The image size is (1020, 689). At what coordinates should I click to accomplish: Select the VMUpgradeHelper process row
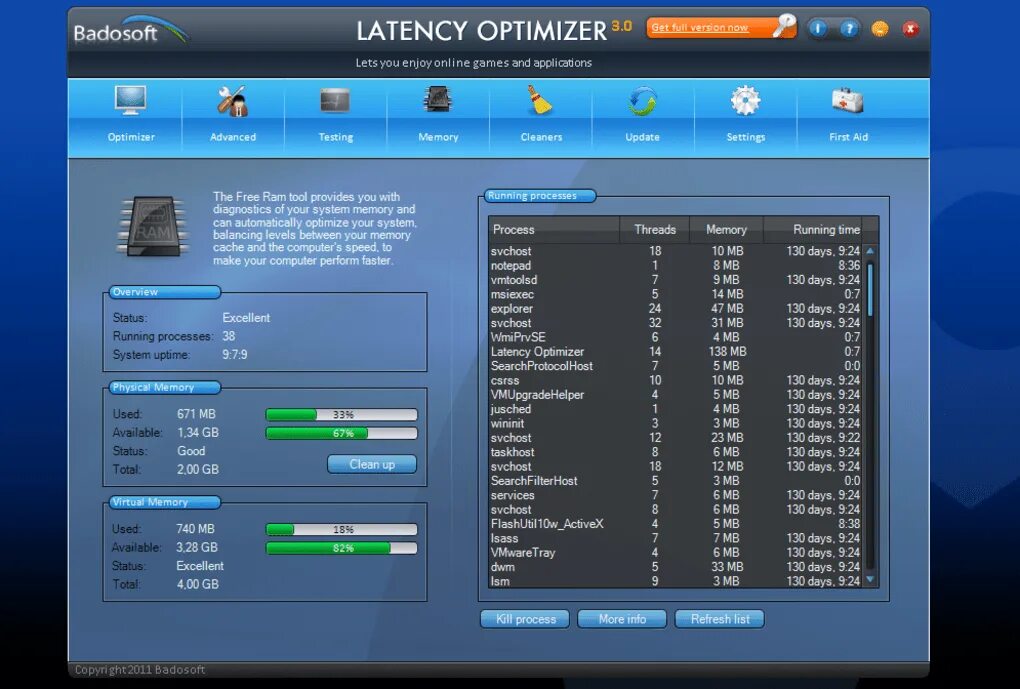click(x=675, y=394)
